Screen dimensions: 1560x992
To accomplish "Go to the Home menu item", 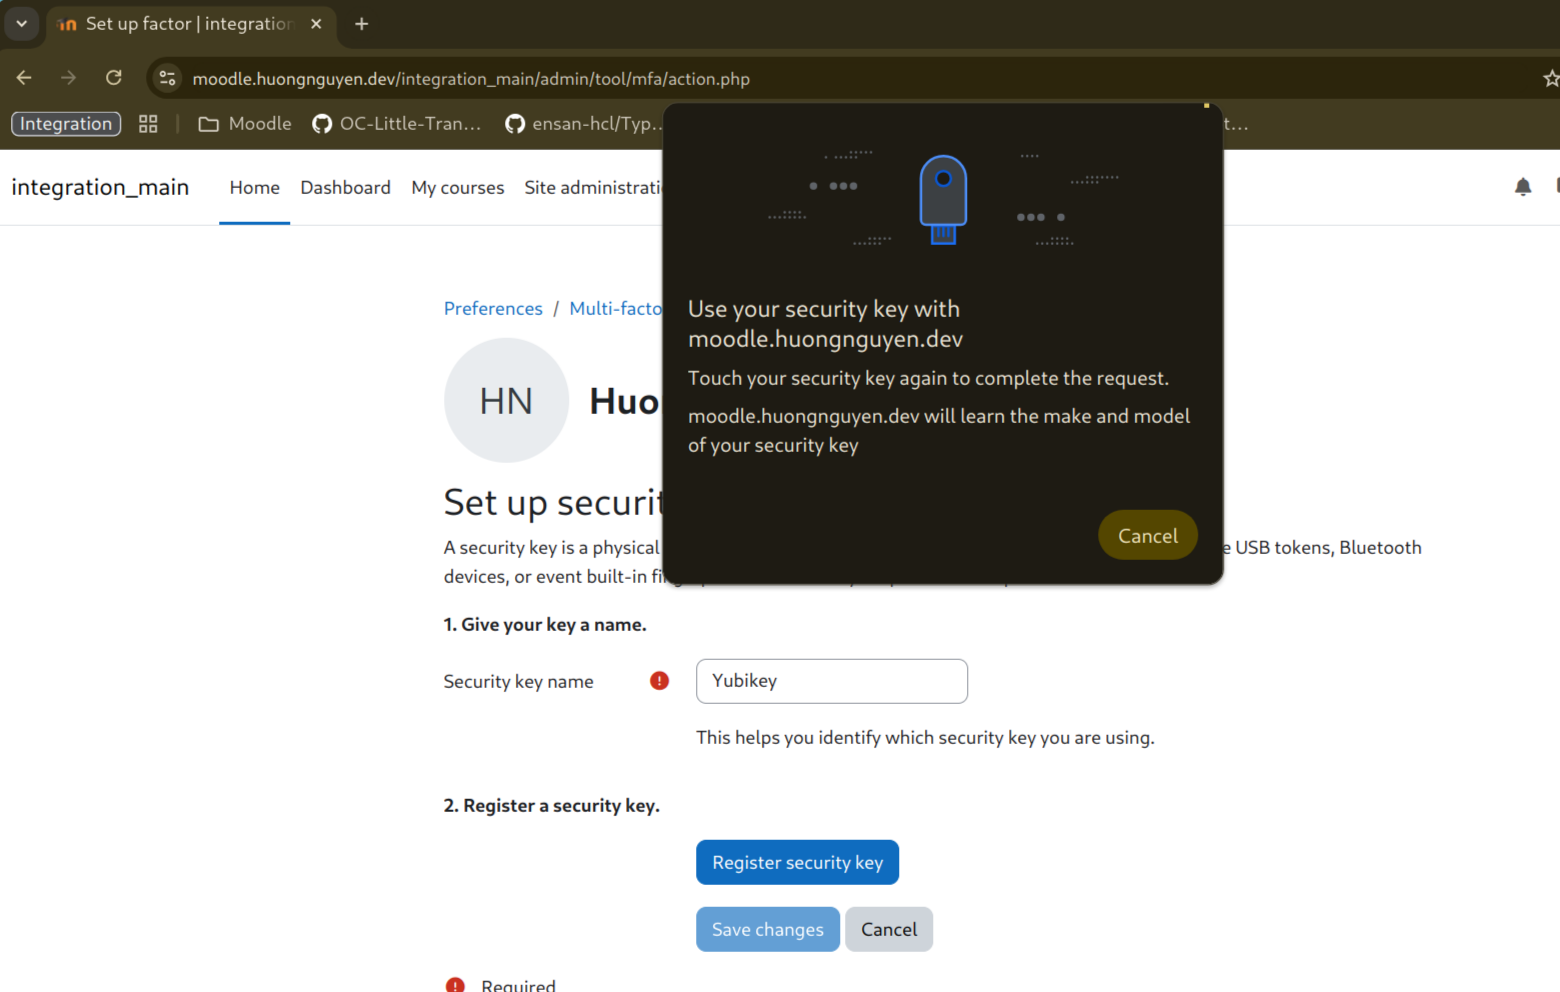I will (254, 188).
